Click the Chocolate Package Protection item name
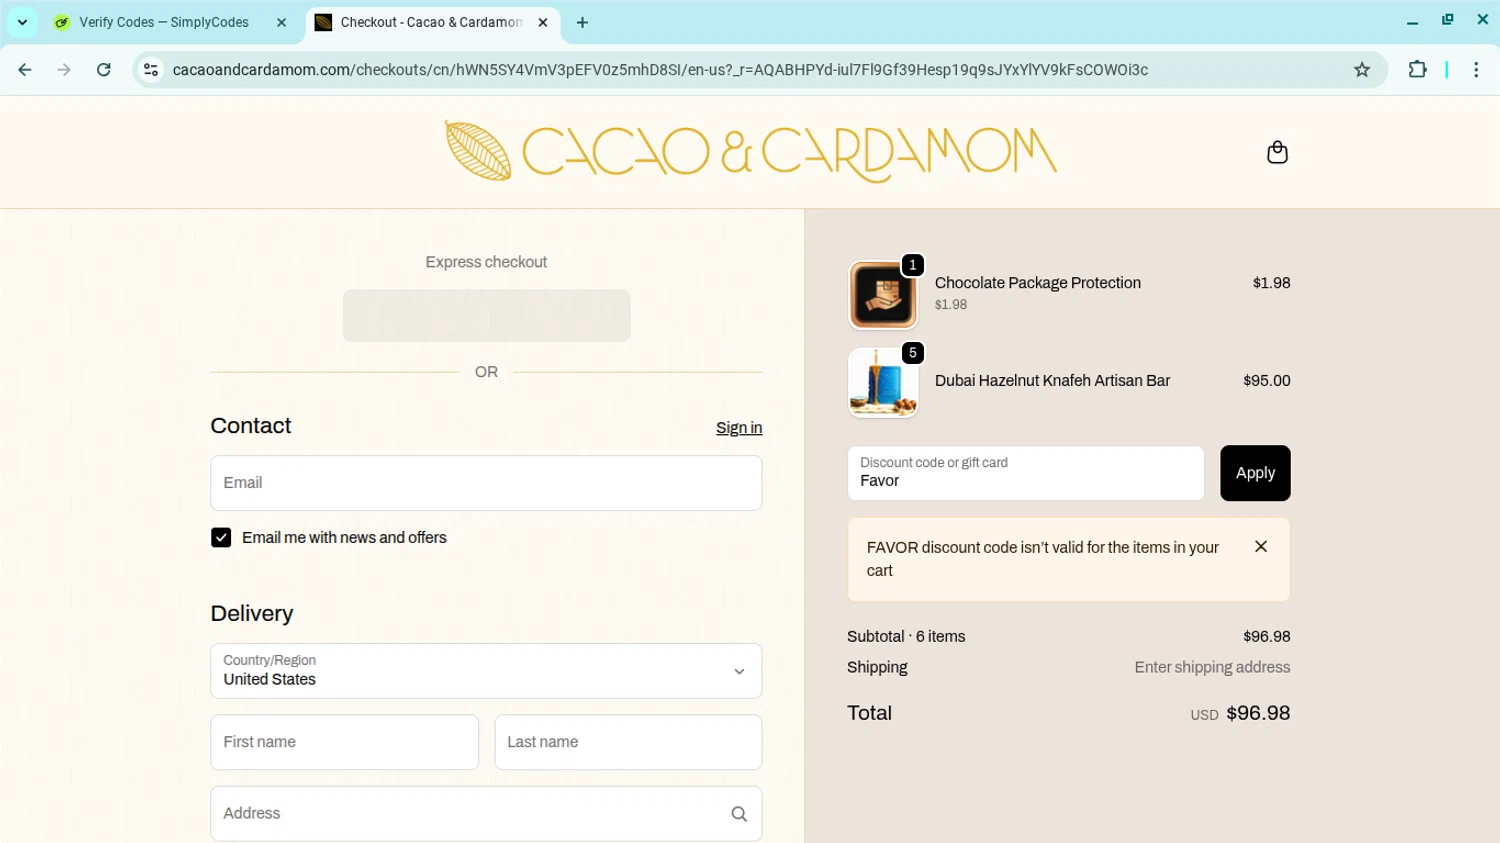 1038,283
